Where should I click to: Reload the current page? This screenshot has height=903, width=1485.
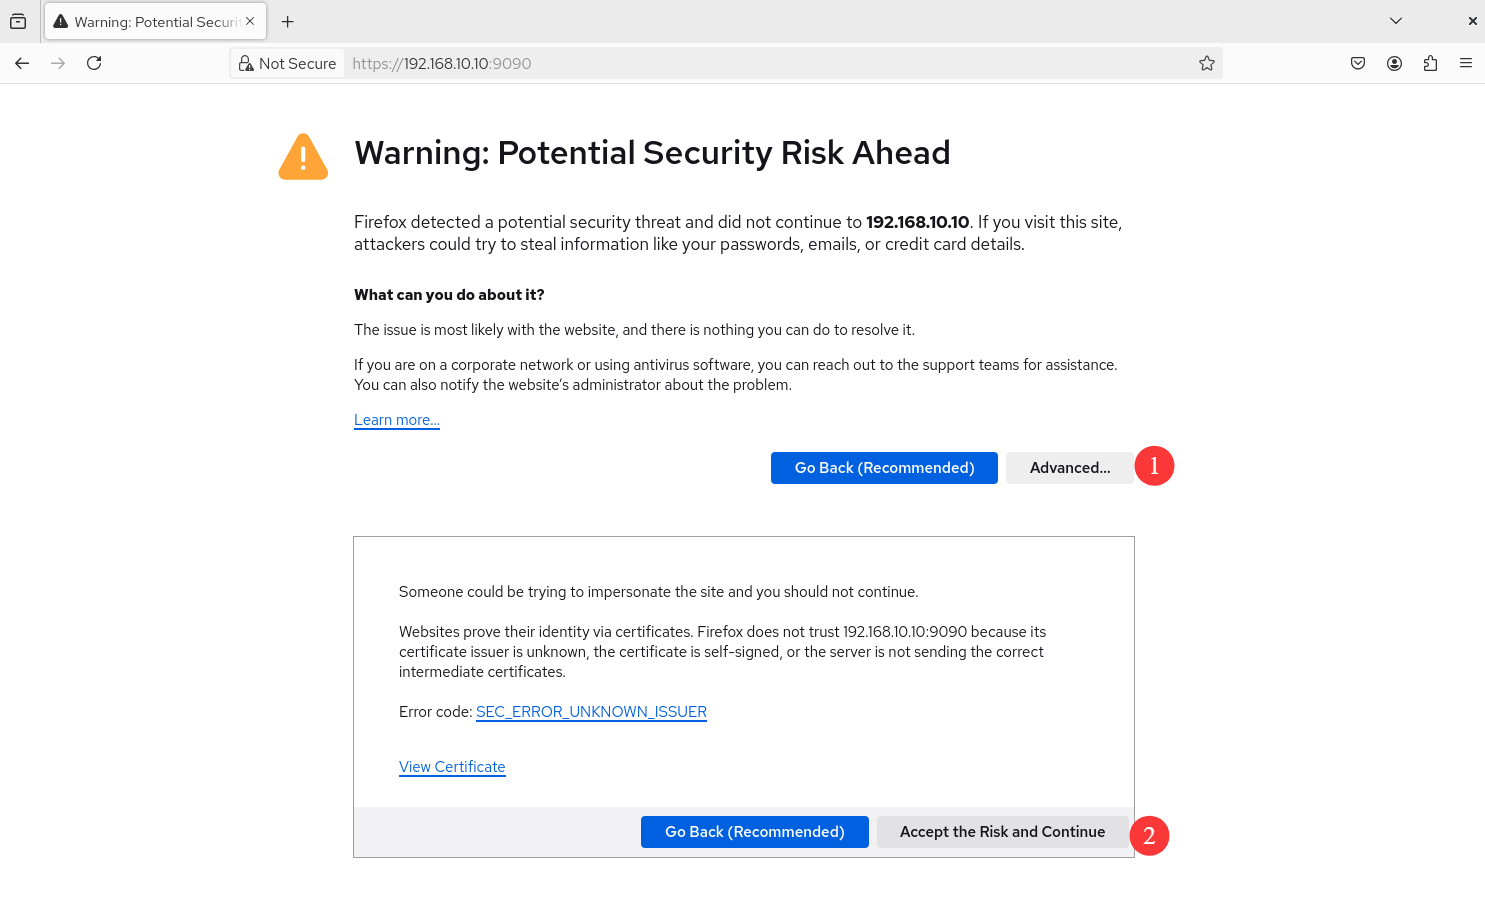tap(94, 63)
